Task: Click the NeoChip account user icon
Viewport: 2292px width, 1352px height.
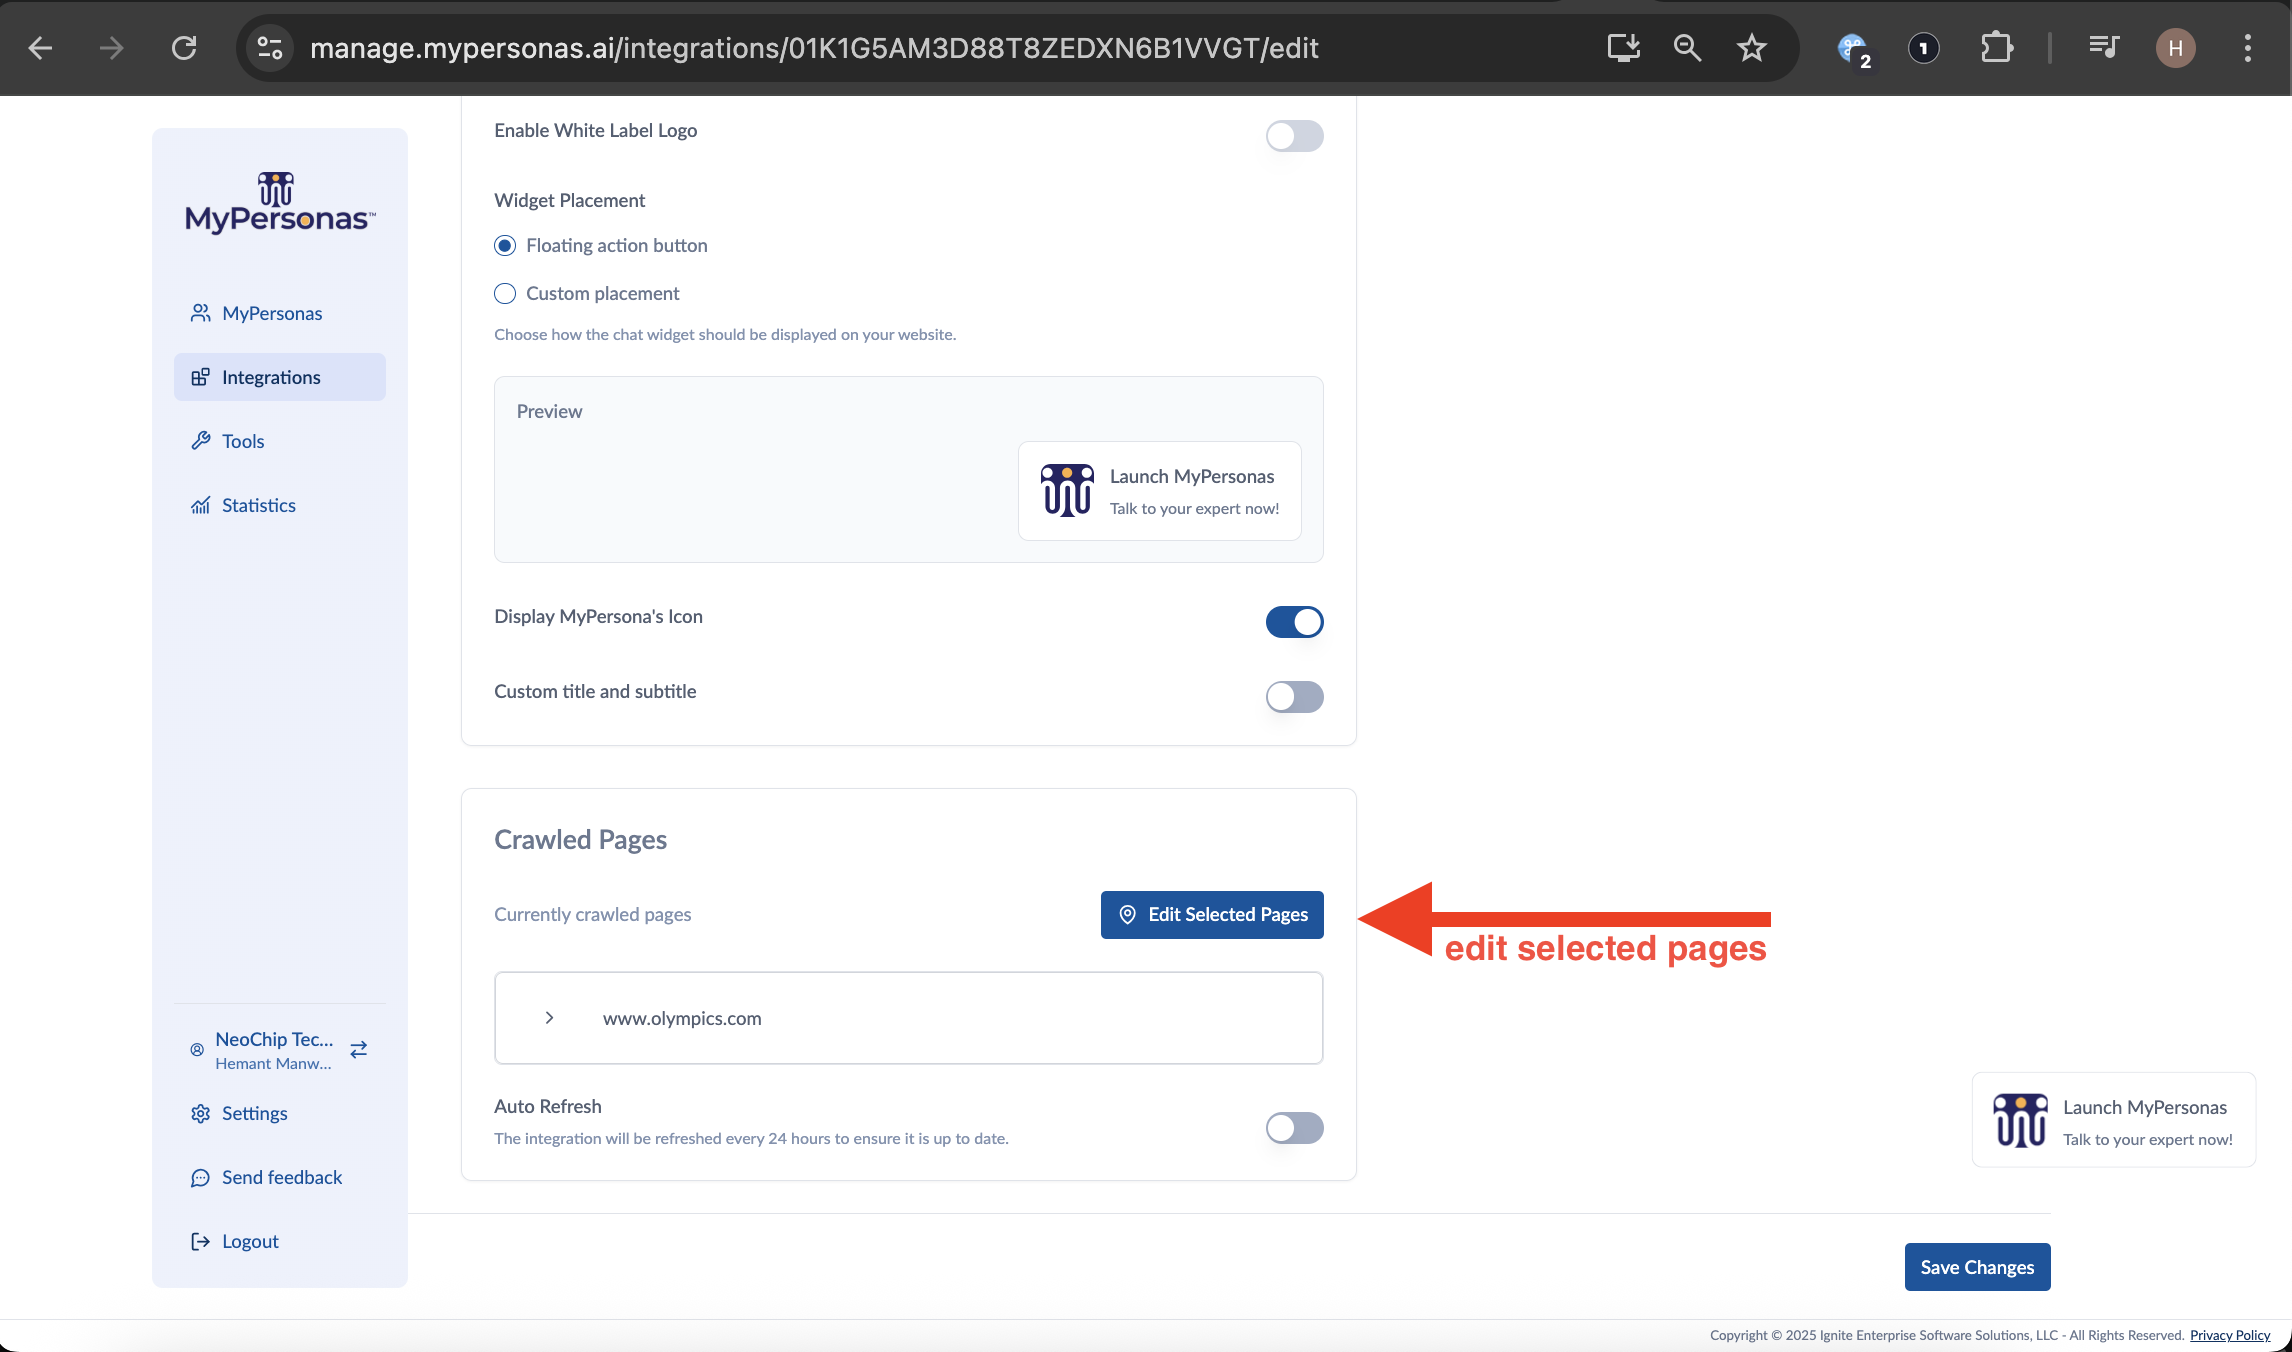Action: 197,1050
